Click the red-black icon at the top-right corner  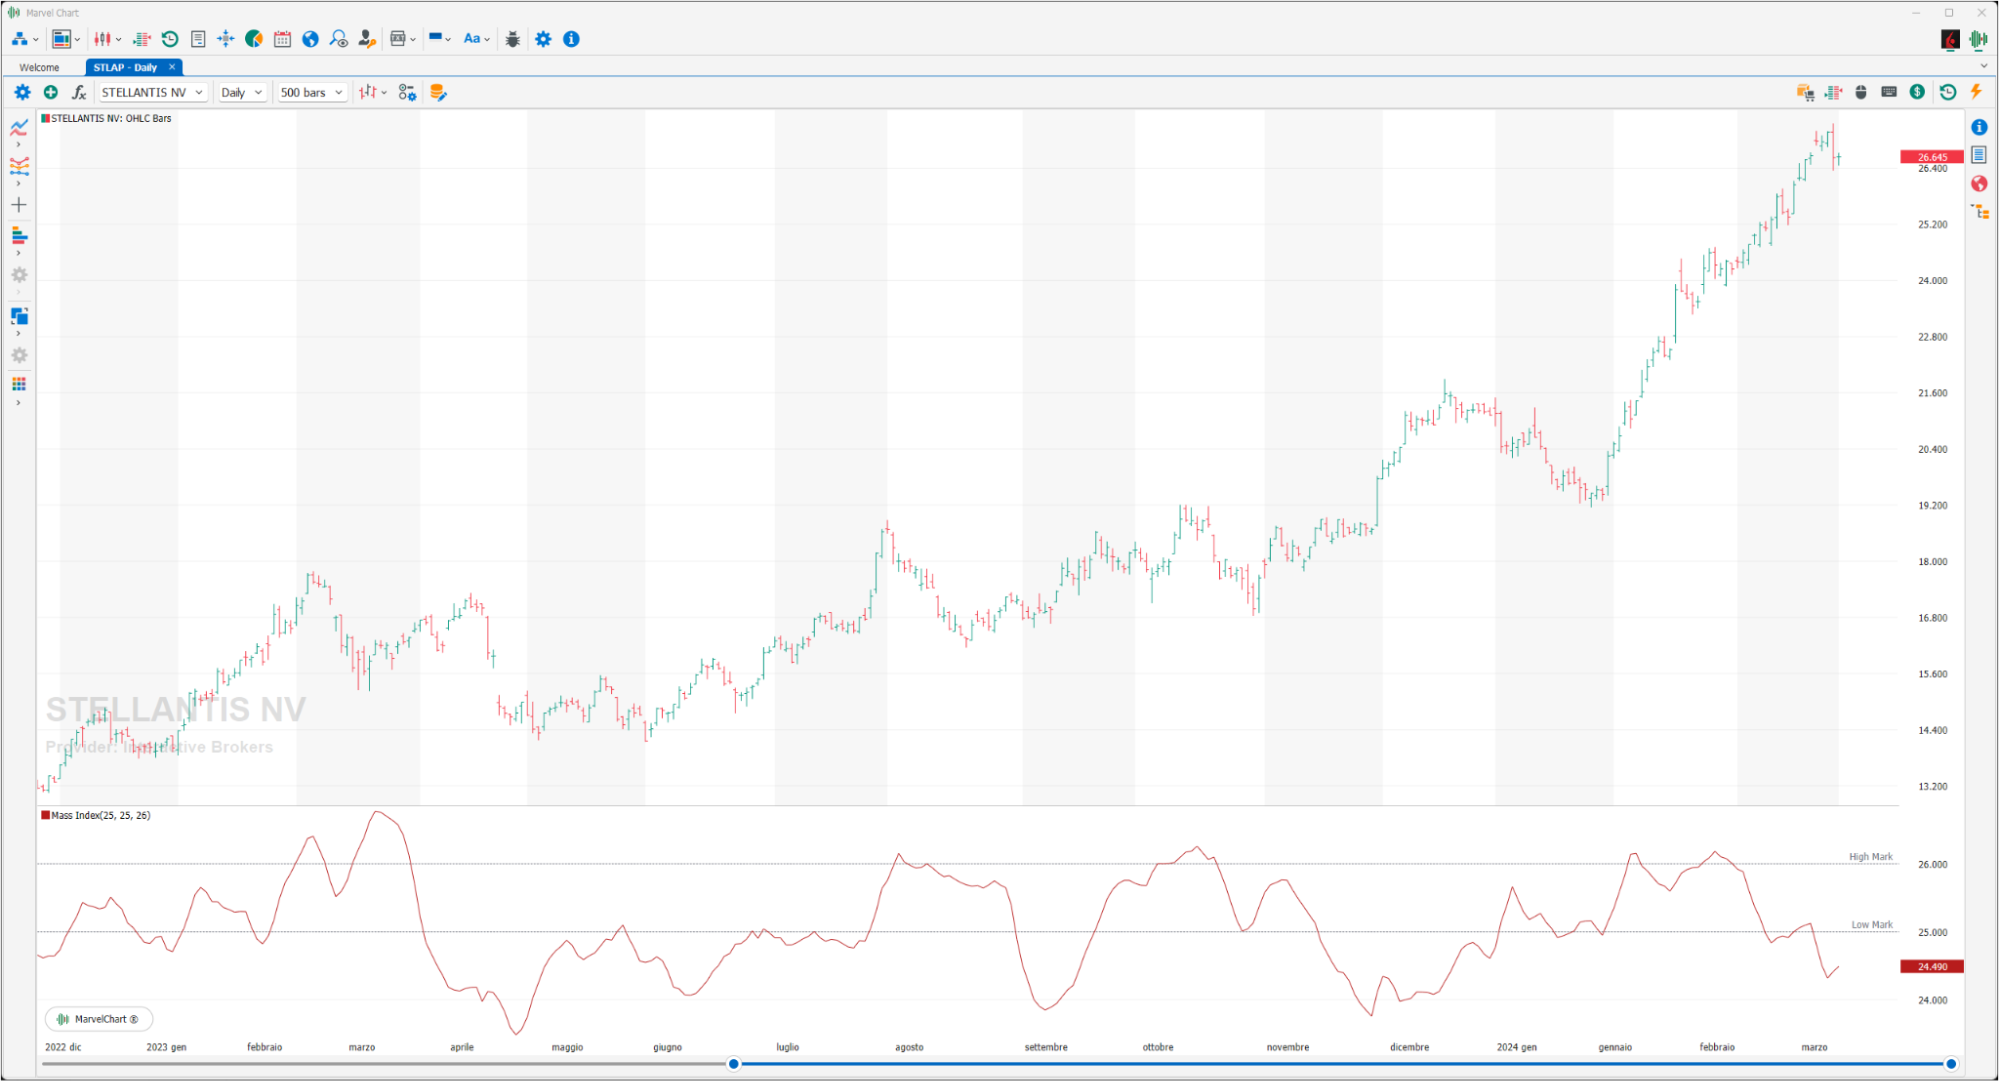click(1950, 39)
